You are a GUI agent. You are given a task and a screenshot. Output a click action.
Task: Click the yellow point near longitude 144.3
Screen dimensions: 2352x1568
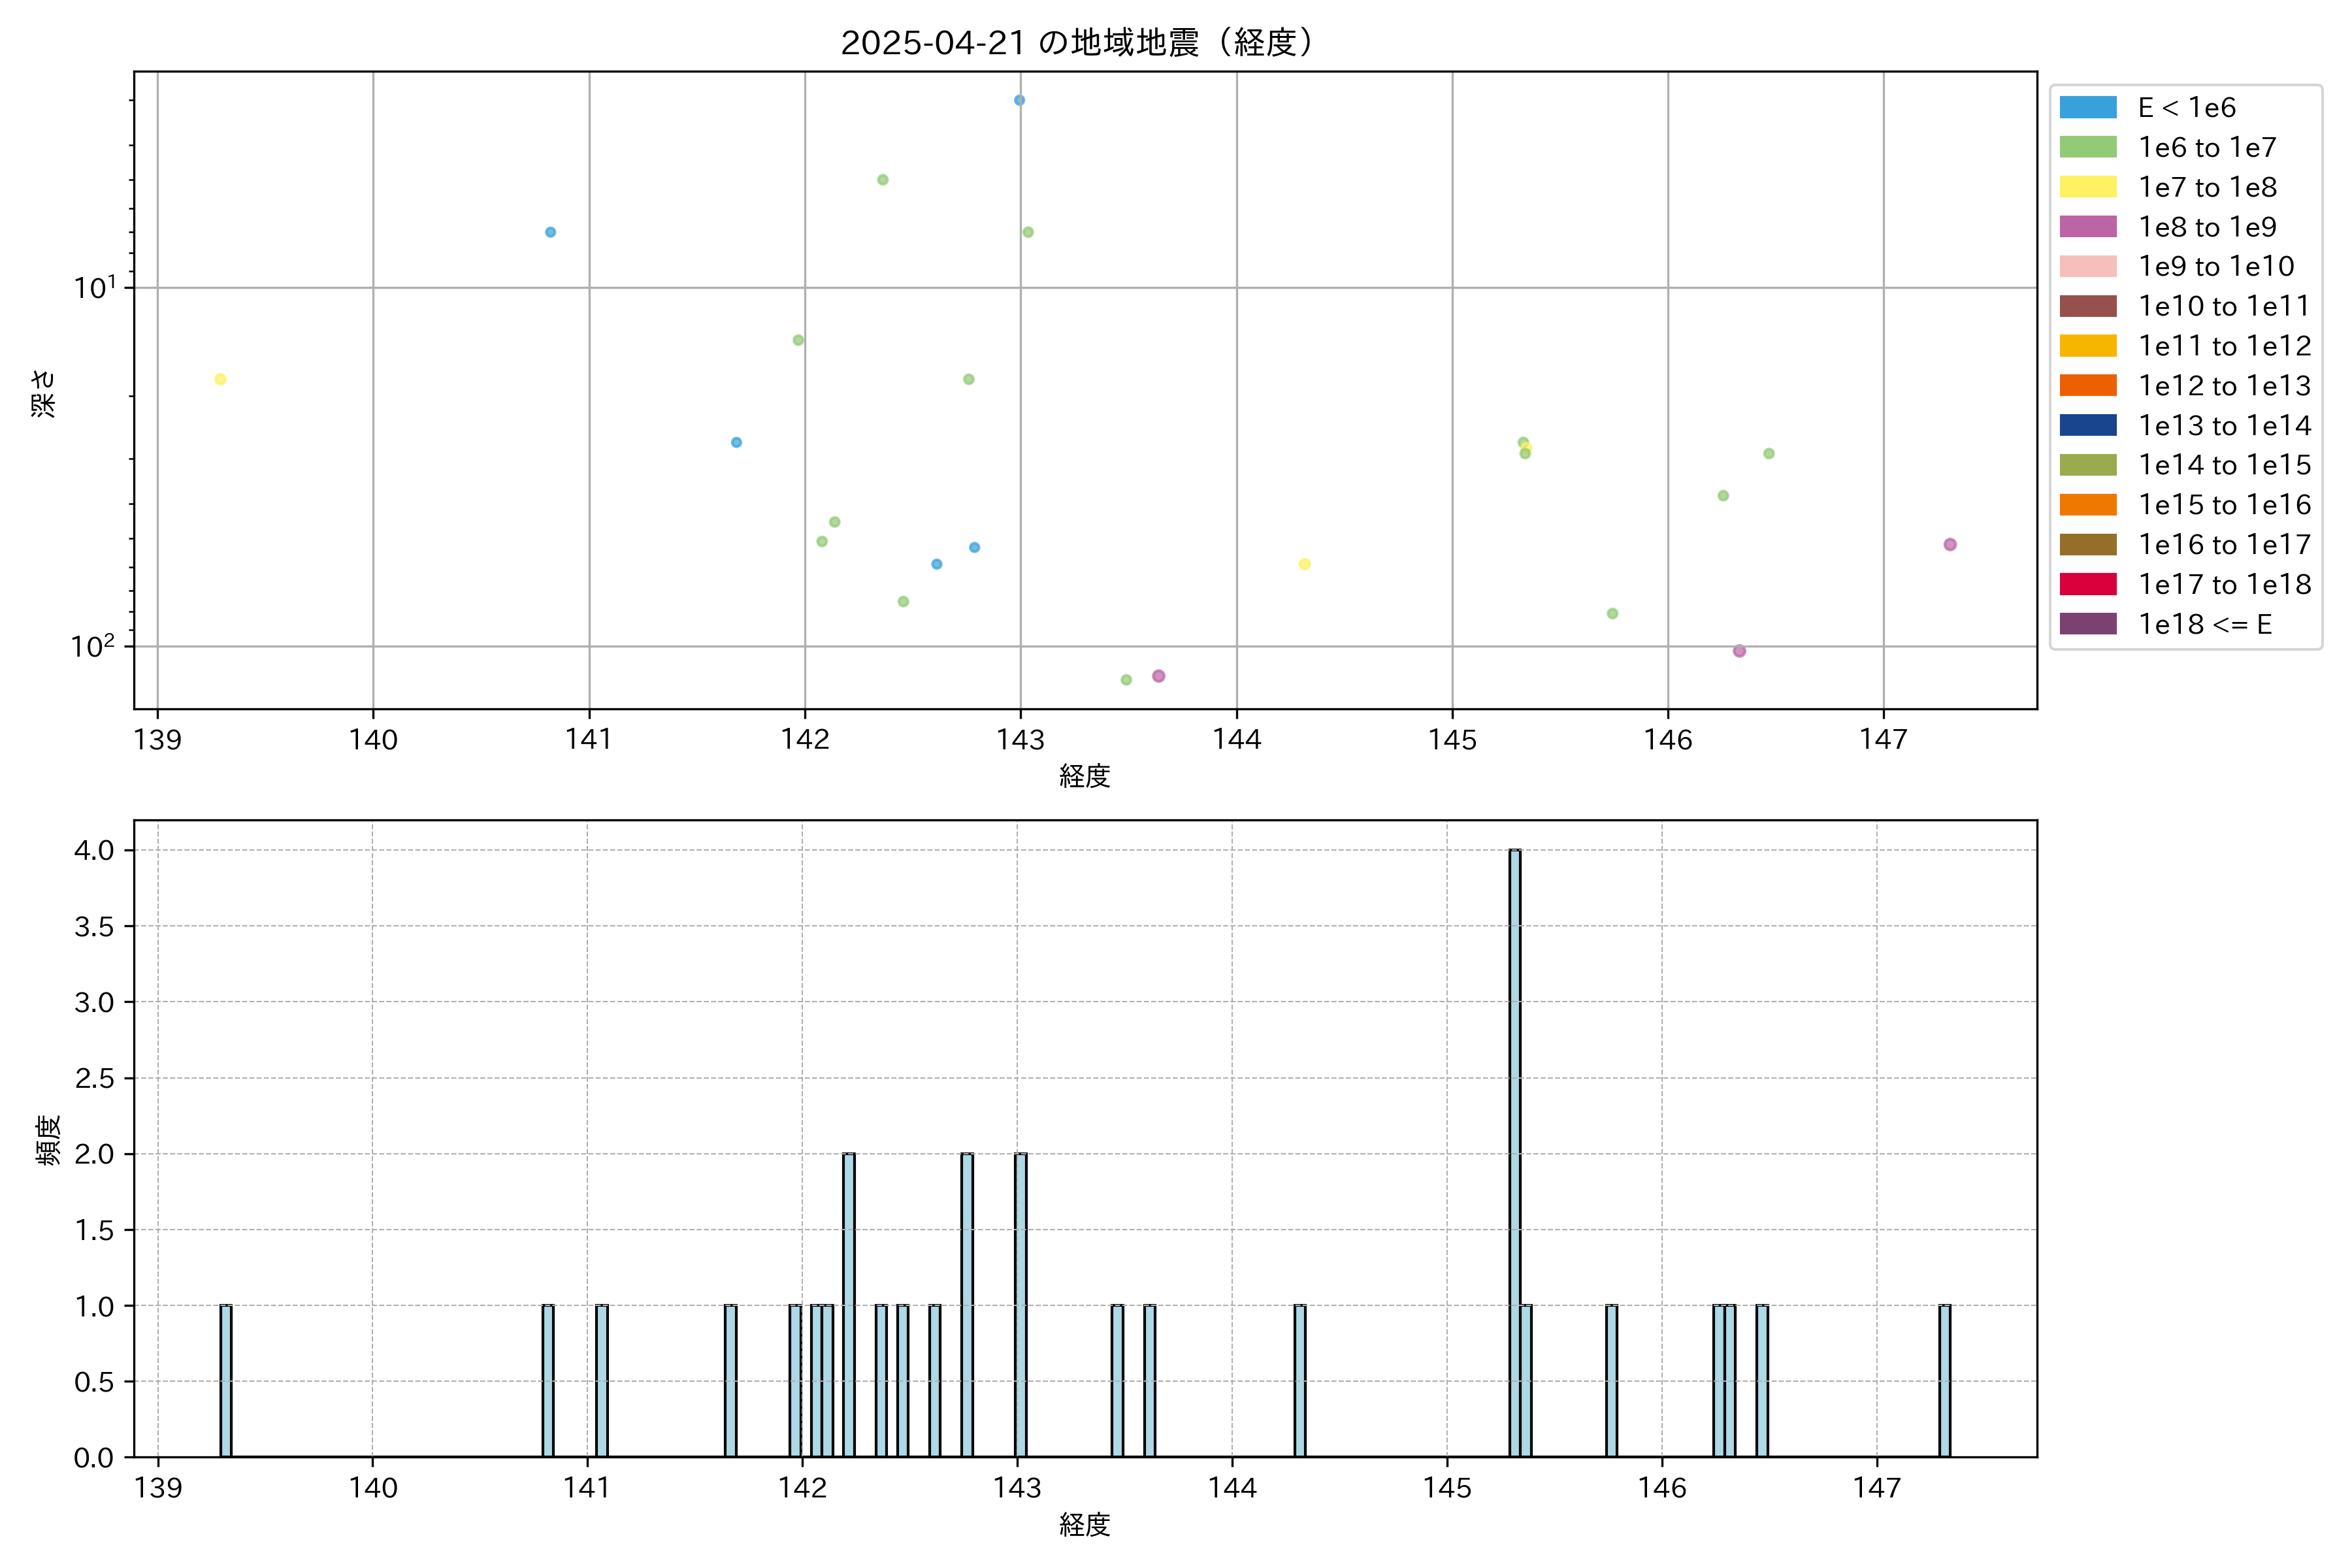pyautogui.click(x=1304, y=564)
